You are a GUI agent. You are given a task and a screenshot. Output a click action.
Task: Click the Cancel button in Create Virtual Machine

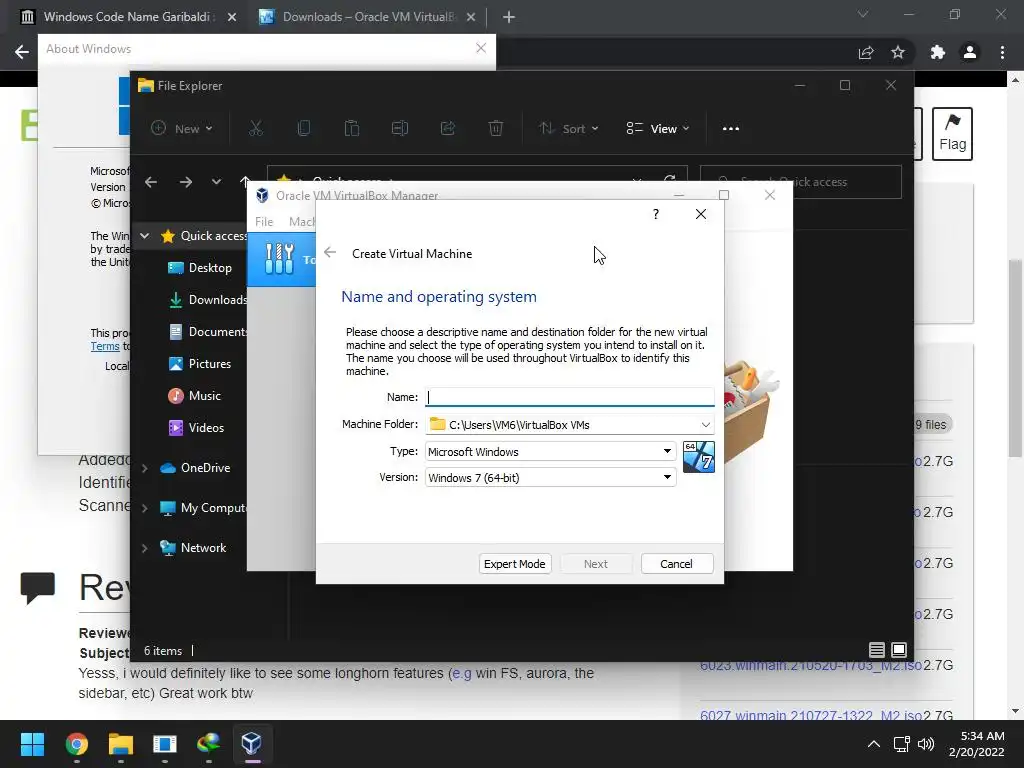677,564
